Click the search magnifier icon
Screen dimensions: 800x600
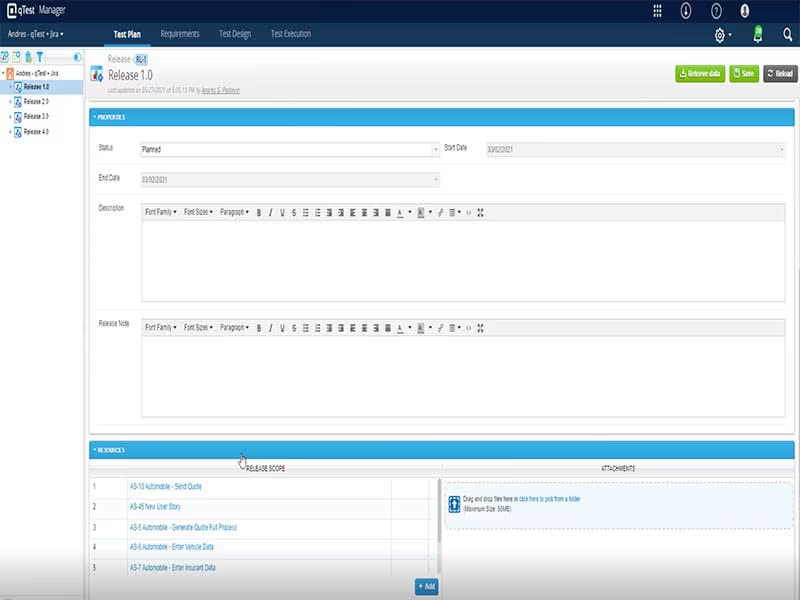pyautogui.click(x=788, y=34)
